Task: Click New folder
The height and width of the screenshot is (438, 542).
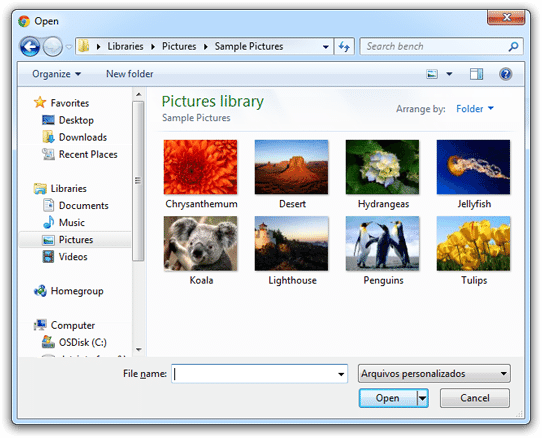Action: pyautogui.click(x=130, y=74)
